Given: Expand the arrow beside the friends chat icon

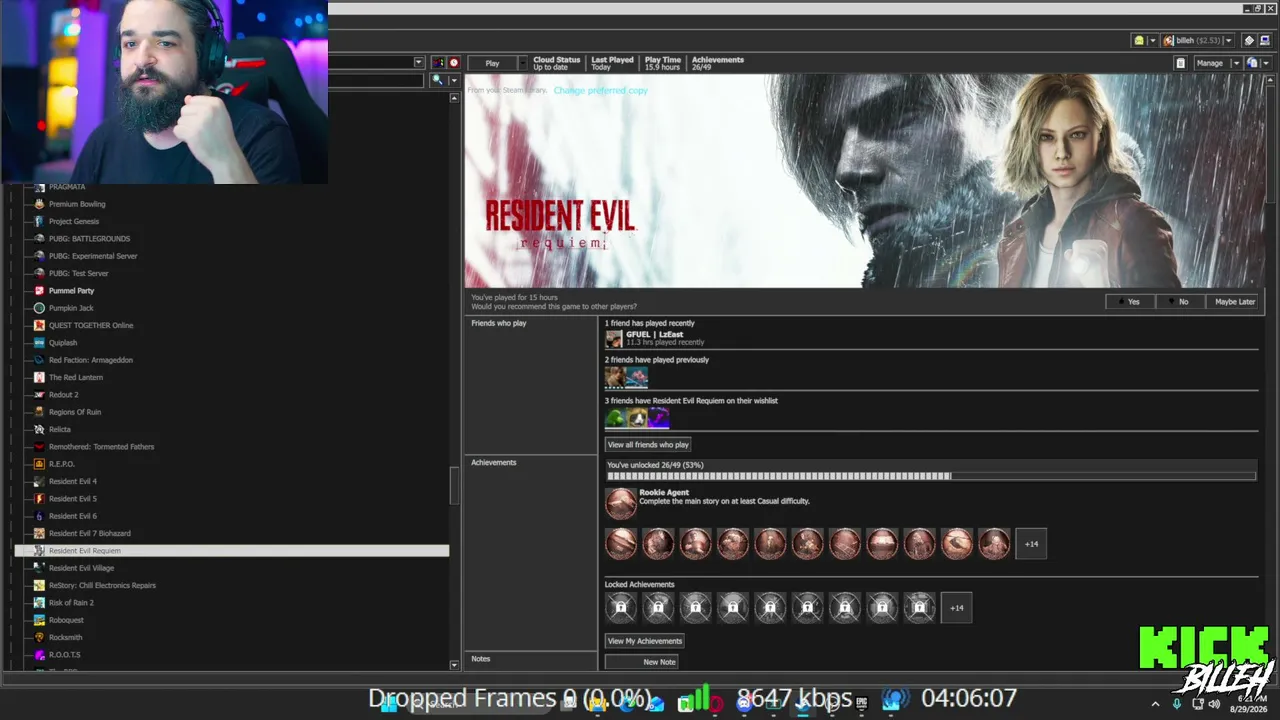Looking at the screenshot, I should pyautogui.click(x=1152, y=40).
